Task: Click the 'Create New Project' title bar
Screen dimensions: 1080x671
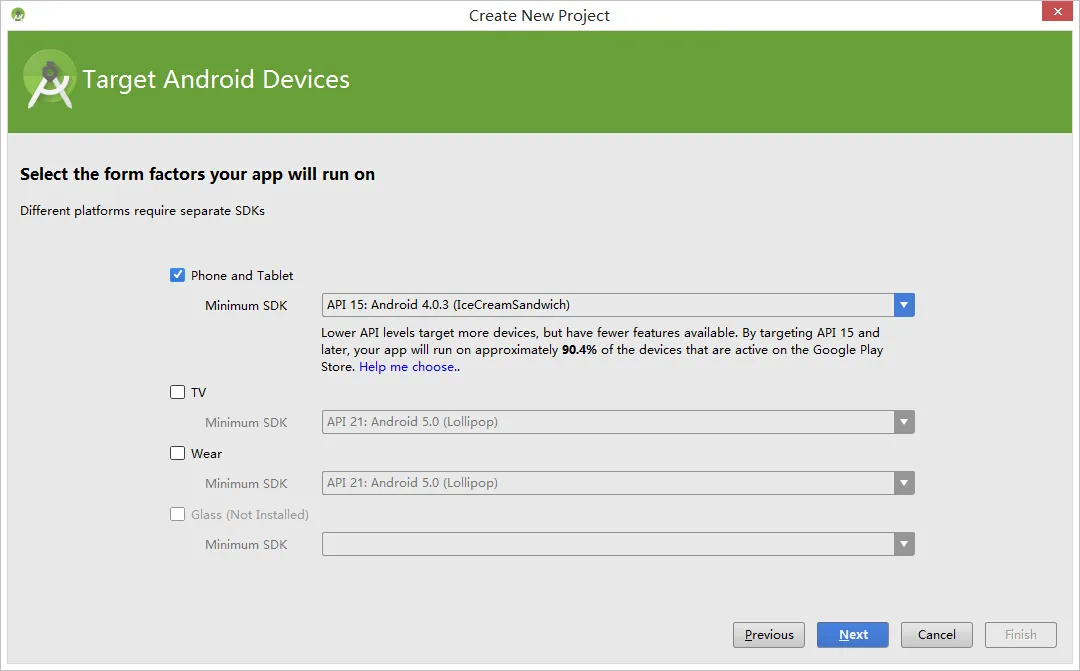Action: 539,15
